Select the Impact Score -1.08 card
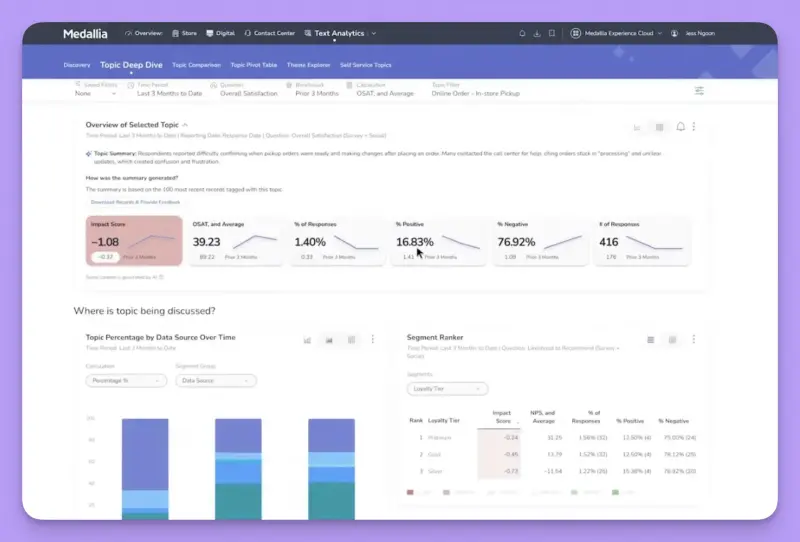The image size is (800, 542). (134, 241)
